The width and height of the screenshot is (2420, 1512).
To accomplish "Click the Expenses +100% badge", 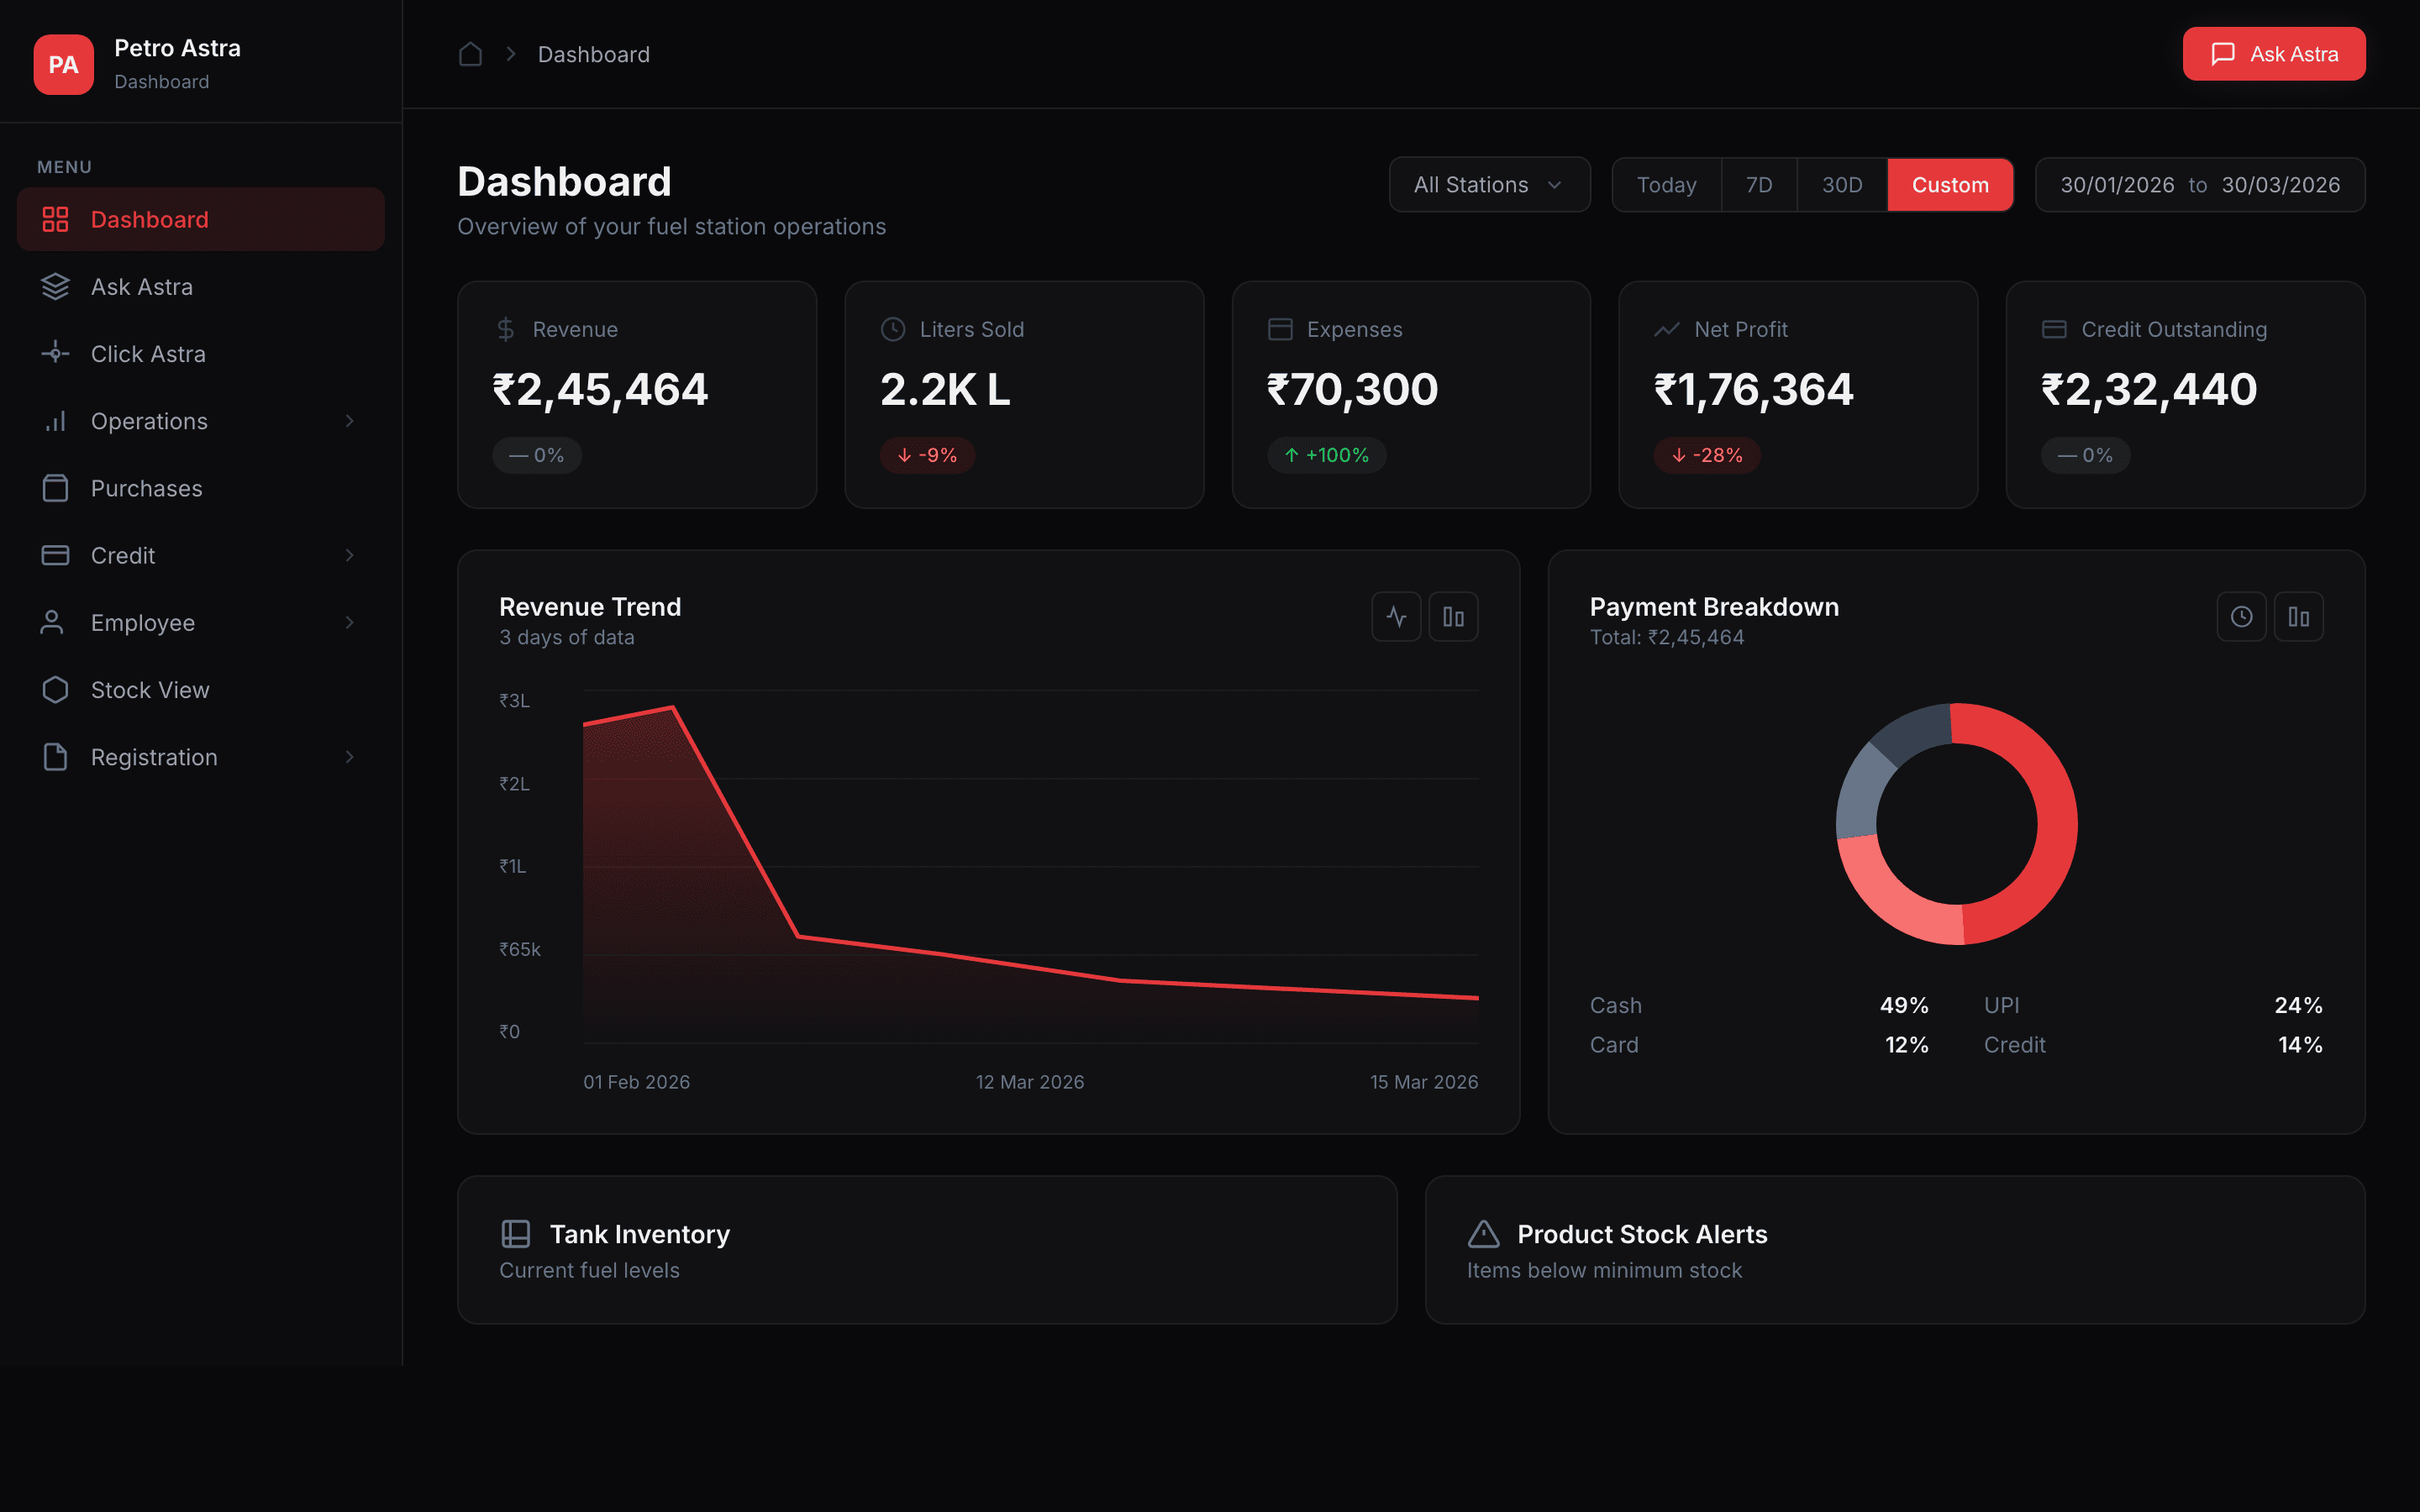I will (x=1327, y=455).
